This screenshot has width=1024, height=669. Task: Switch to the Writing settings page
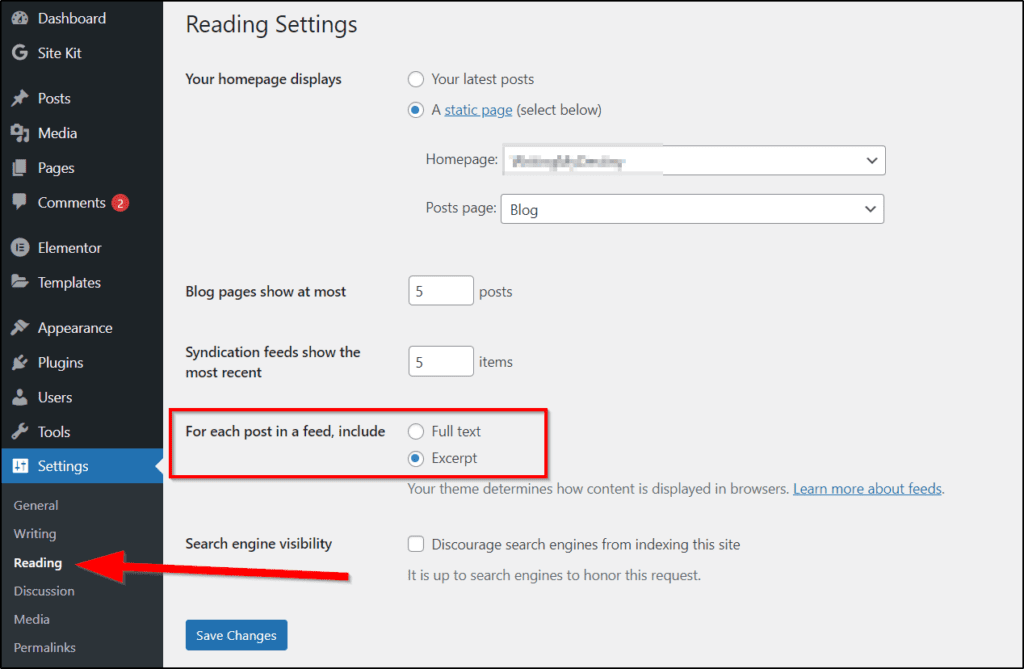[x=34, y=533]
